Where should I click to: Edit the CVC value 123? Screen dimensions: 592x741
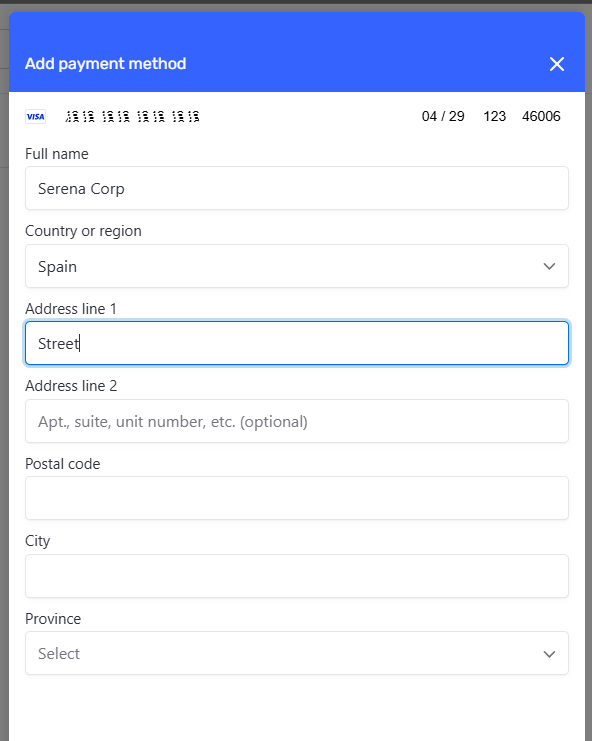[x=494, y=116]
